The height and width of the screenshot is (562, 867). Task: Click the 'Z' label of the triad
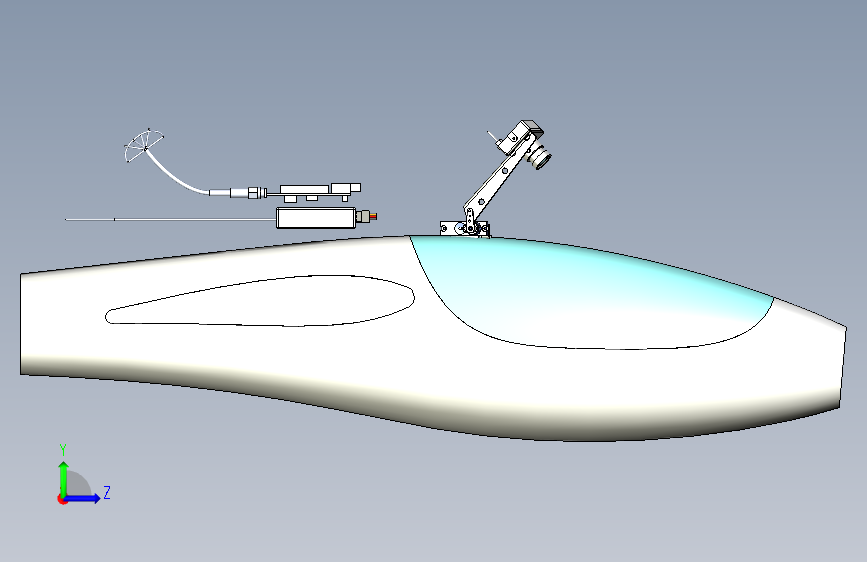coord(107,492)
